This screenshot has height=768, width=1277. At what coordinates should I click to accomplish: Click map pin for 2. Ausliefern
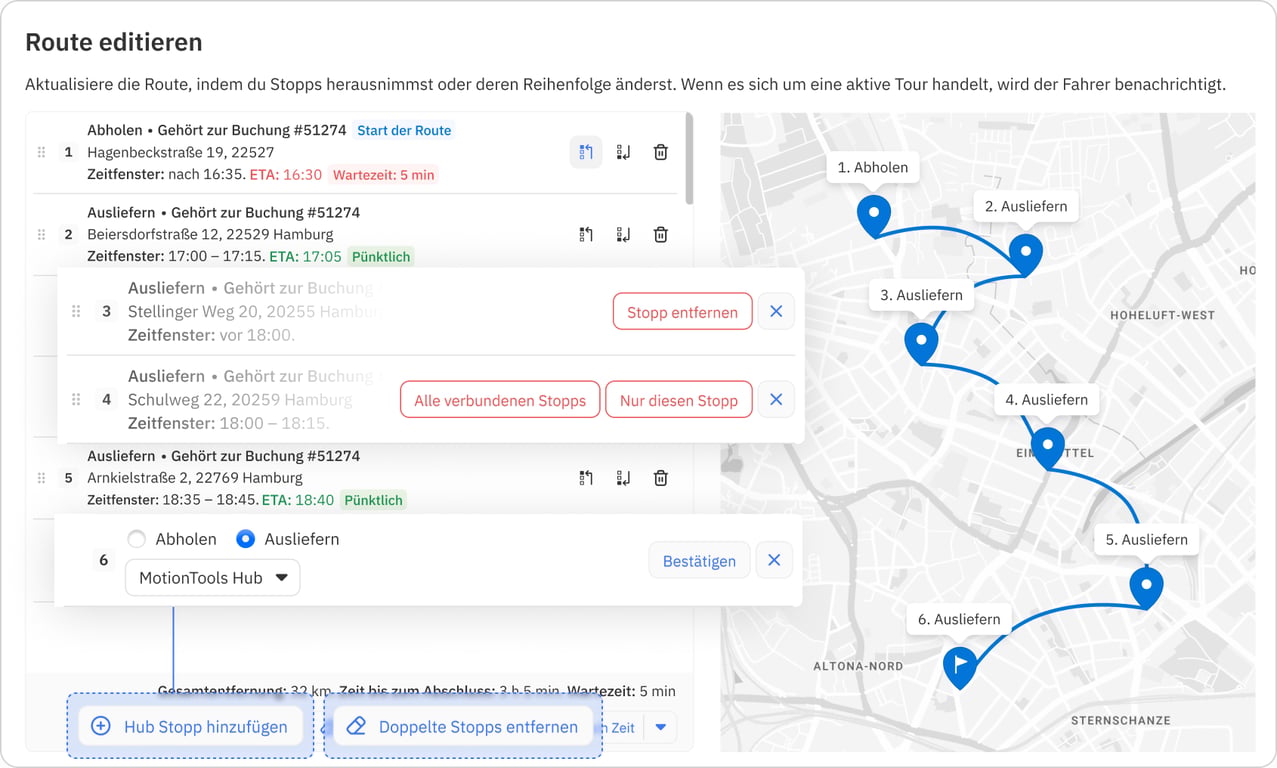pos(1026,255)
